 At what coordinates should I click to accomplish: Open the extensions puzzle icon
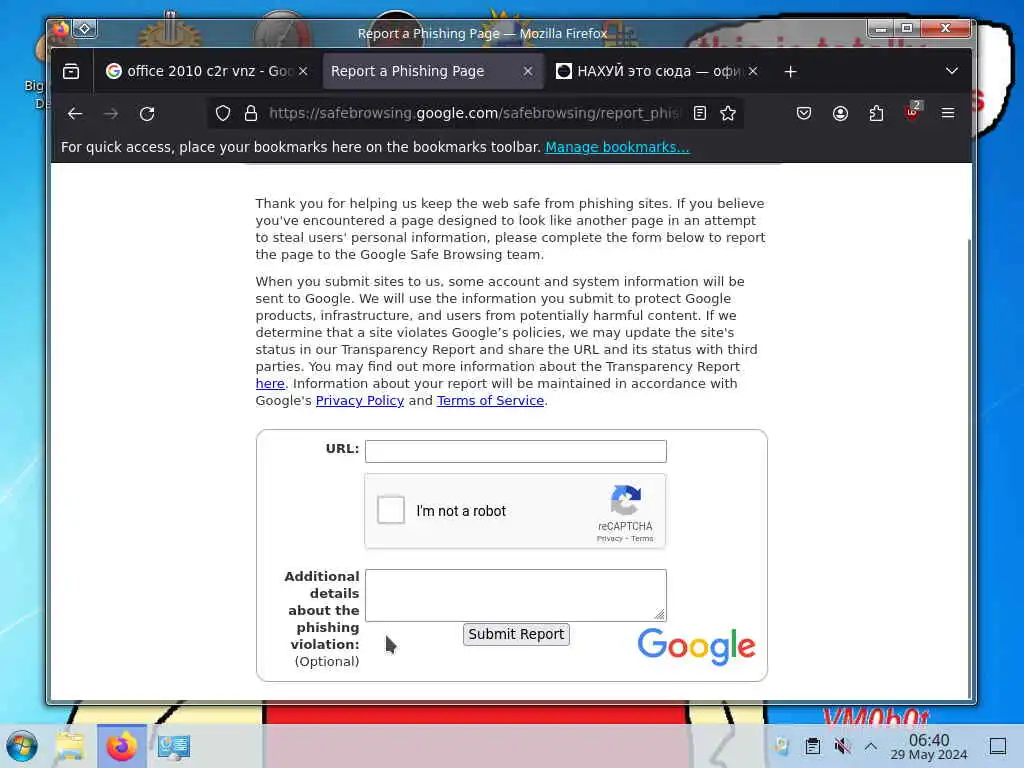(x=876, y=114)
